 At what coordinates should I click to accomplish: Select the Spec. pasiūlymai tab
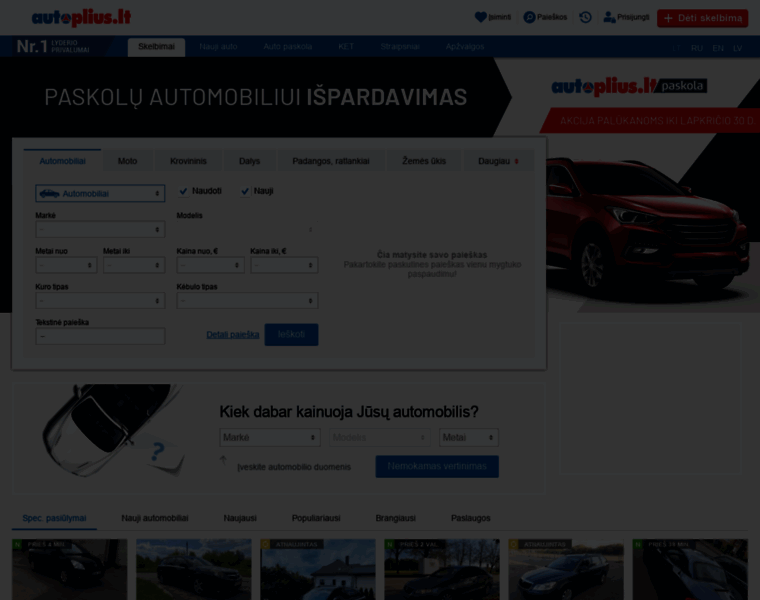(x=54, y=518)
